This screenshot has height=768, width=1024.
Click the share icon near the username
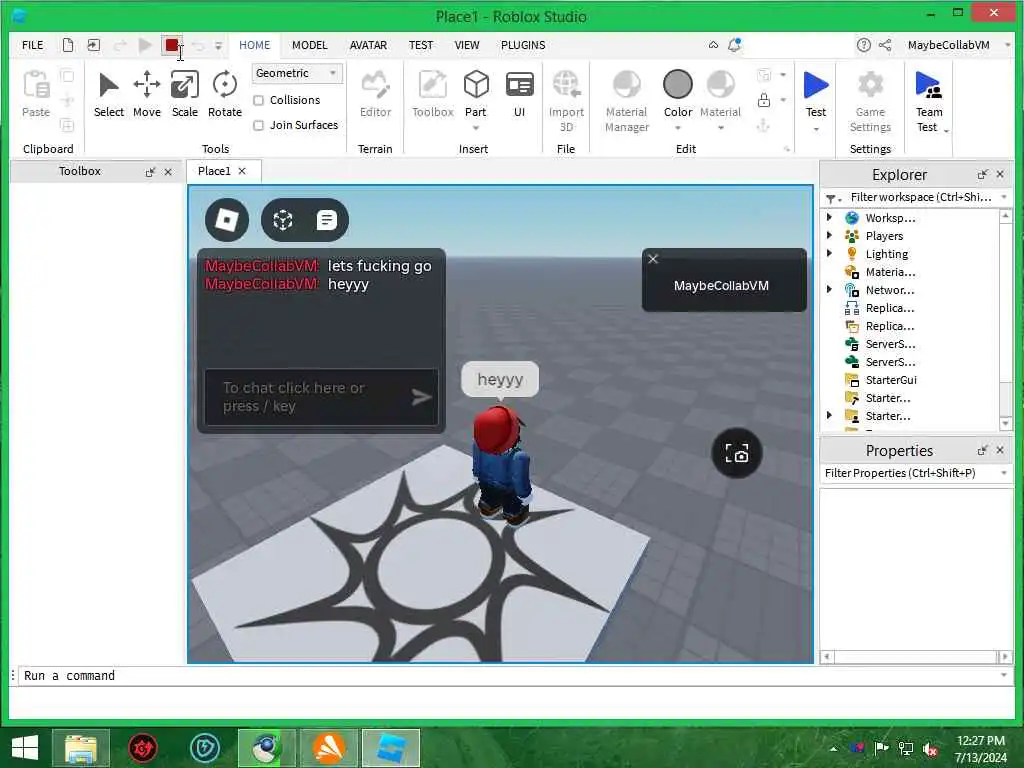tap(885, 45)
